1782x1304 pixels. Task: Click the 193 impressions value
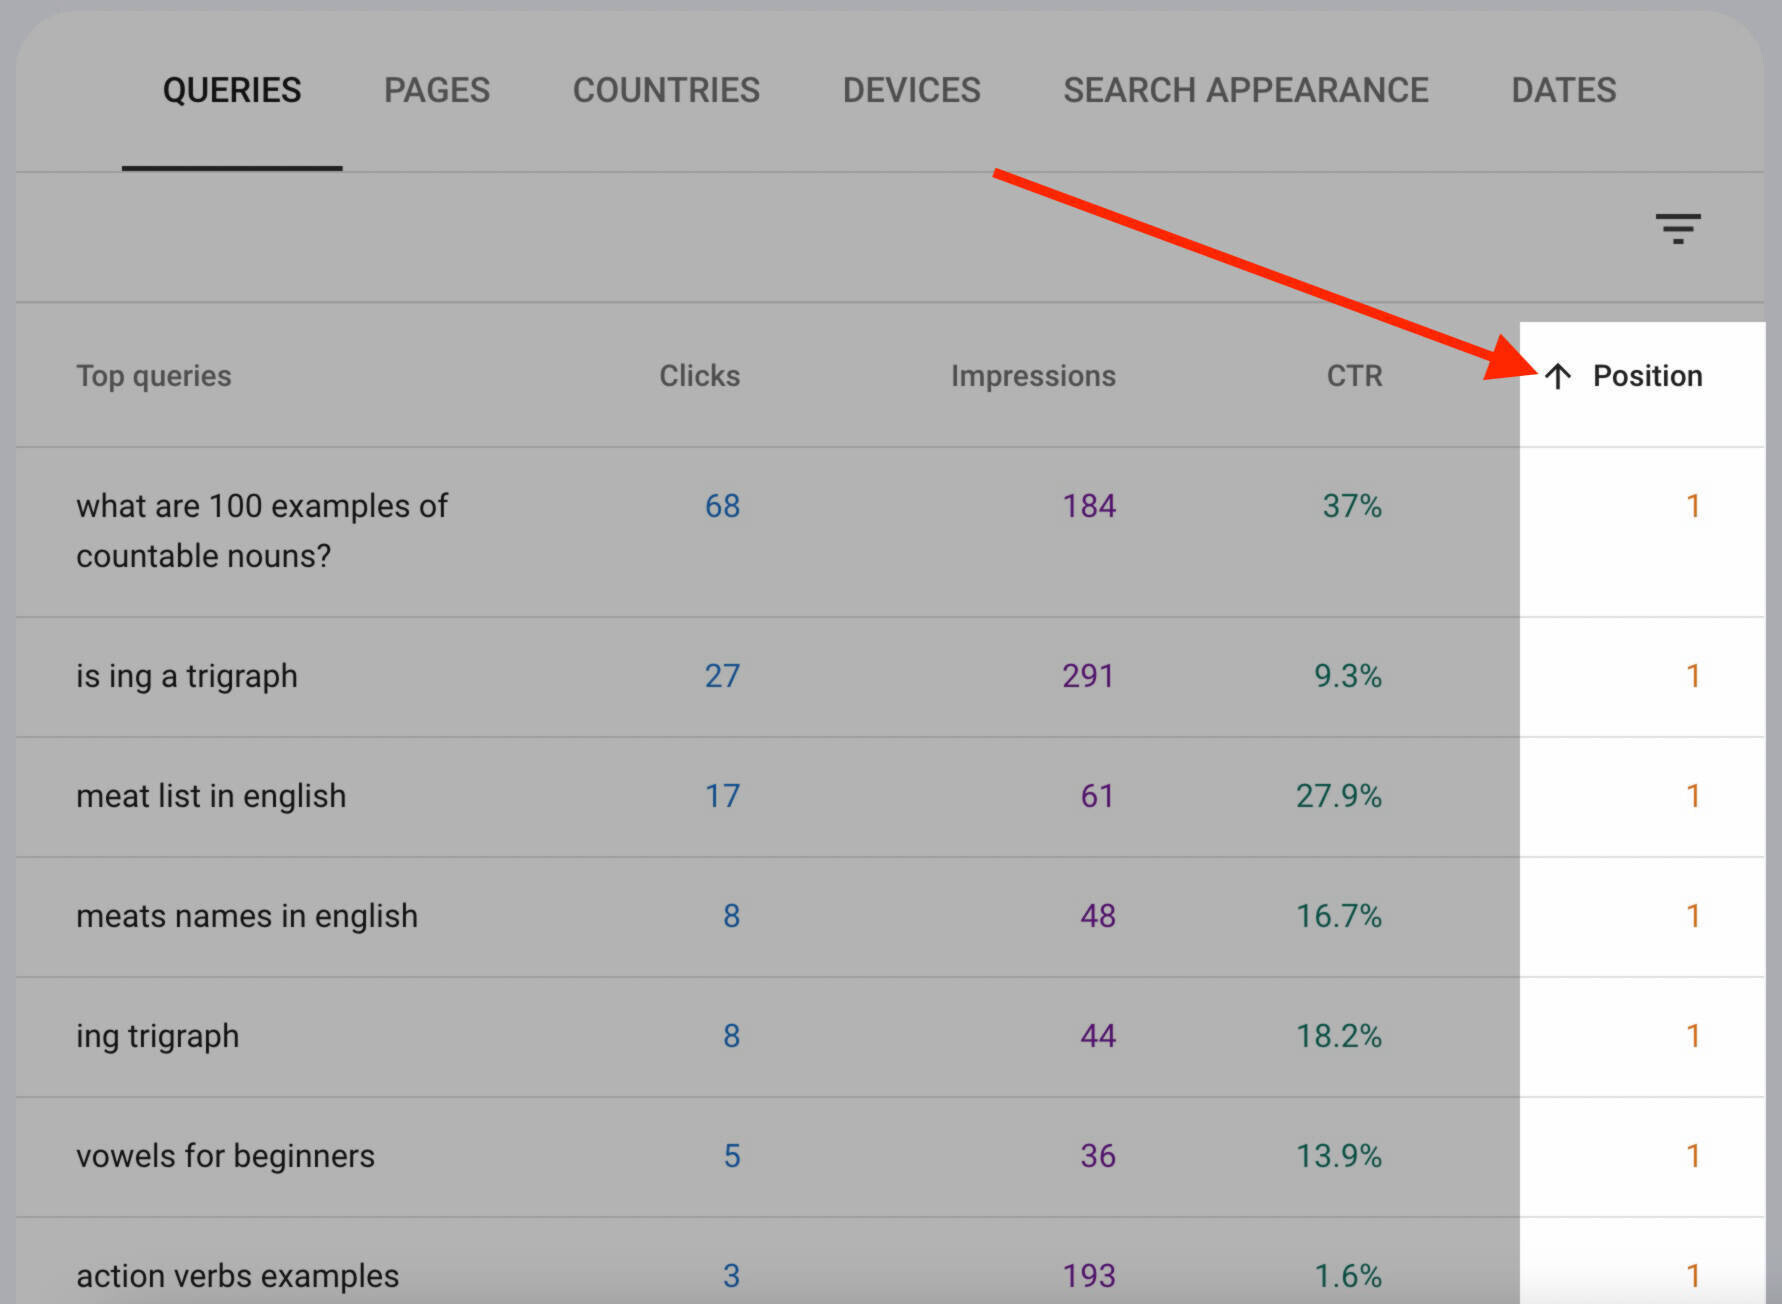(1089, 1276)
